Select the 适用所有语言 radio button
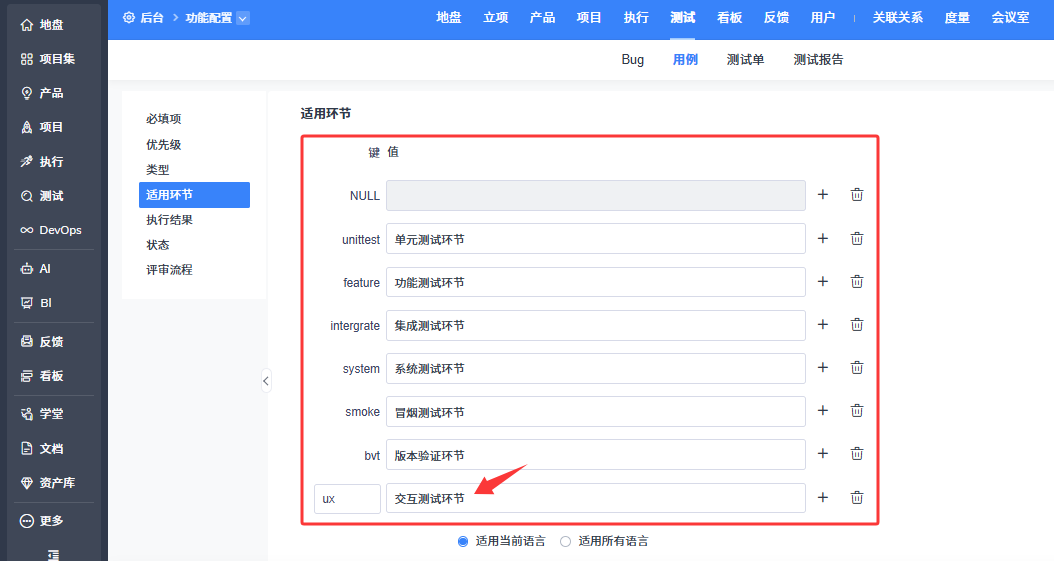This screenshot has width=1054, height=561. click(x=566, y=541)
